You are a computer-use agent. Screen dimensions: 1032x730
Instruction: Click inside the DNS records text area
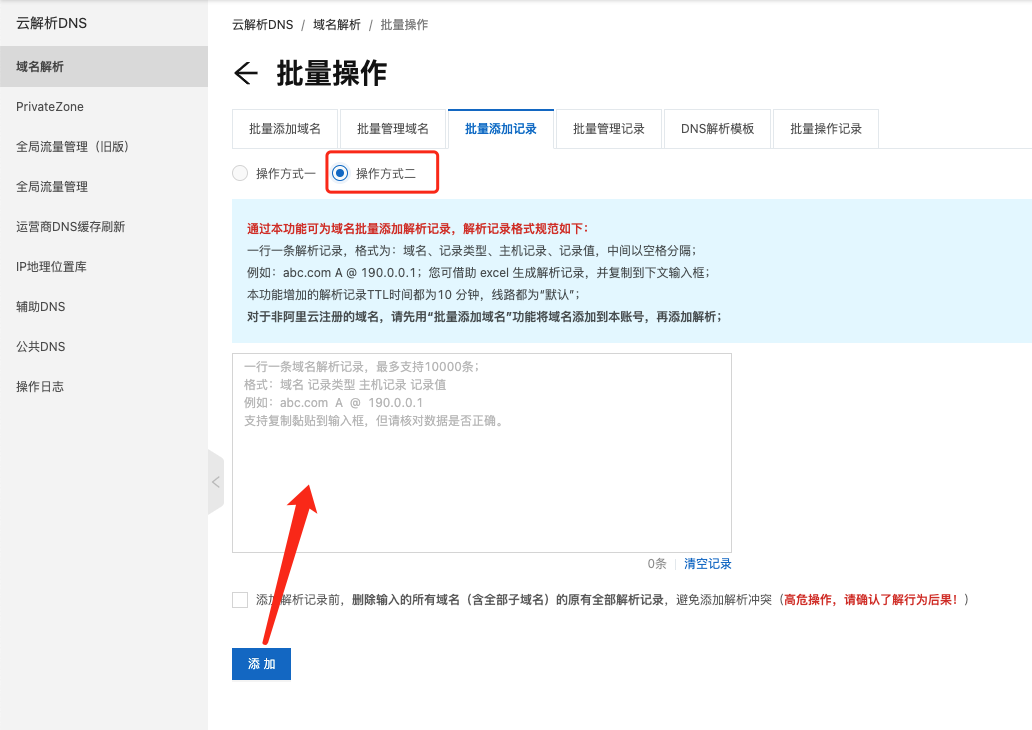[x=481, y=470]
